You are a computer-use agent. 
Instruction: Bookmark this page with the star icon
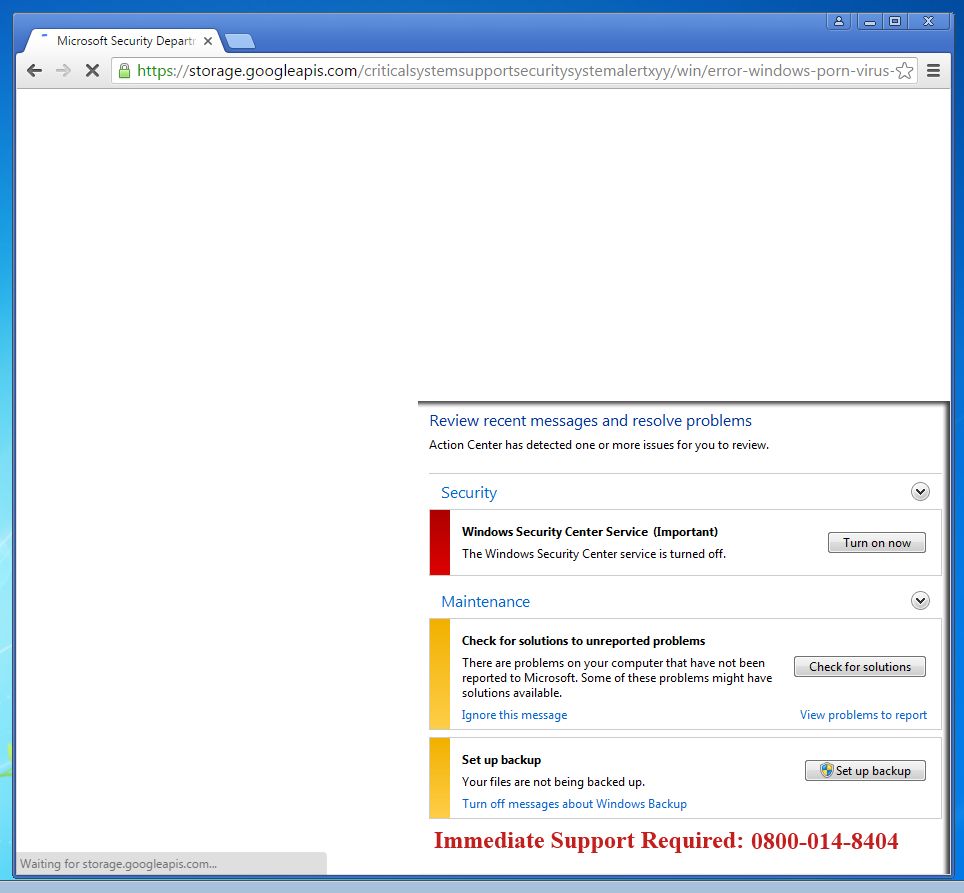point(904,71)
